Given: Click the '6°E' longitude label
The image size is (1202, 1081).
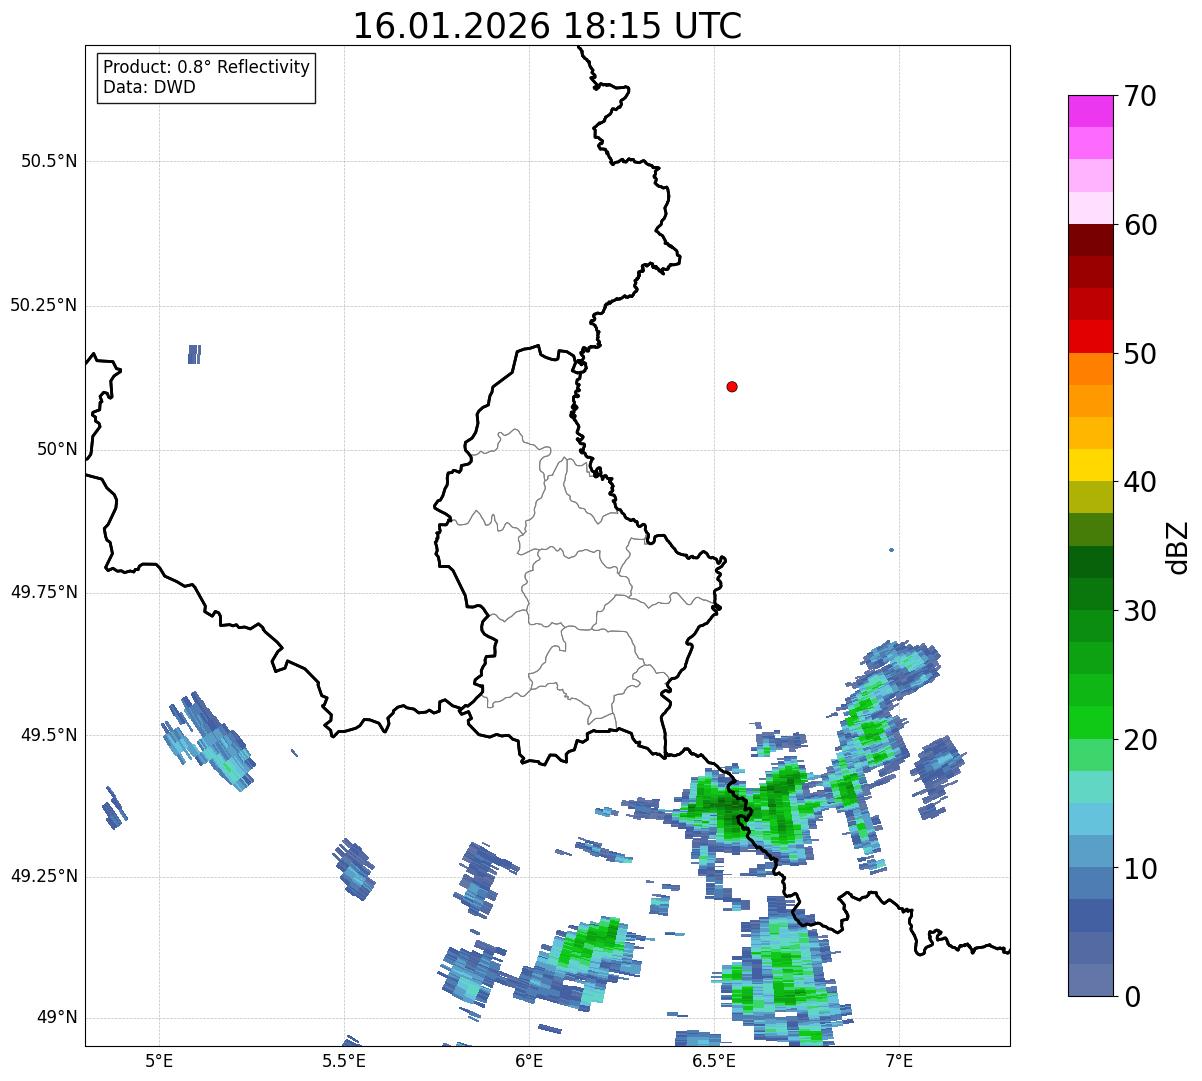Looking at the screenshot, I should point(529,1060).
